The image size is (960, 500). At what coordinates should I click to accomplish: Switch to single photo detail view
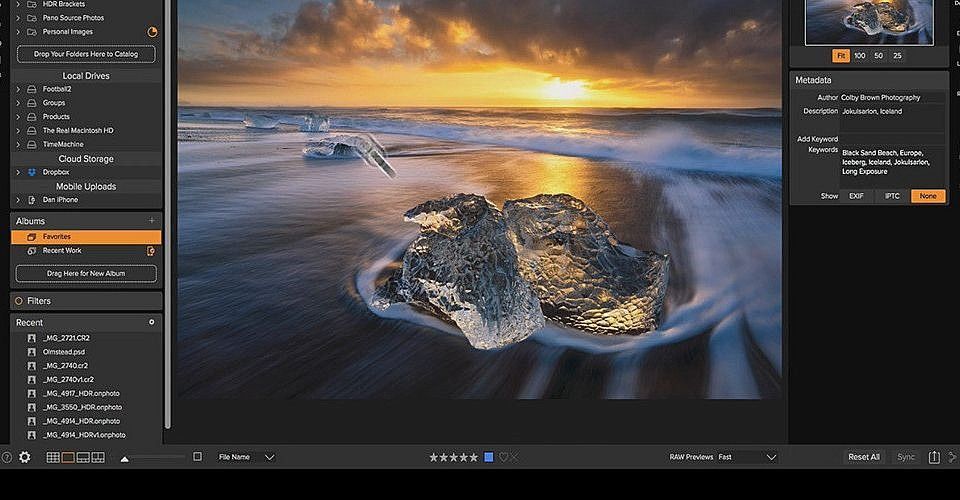(68, 457)
